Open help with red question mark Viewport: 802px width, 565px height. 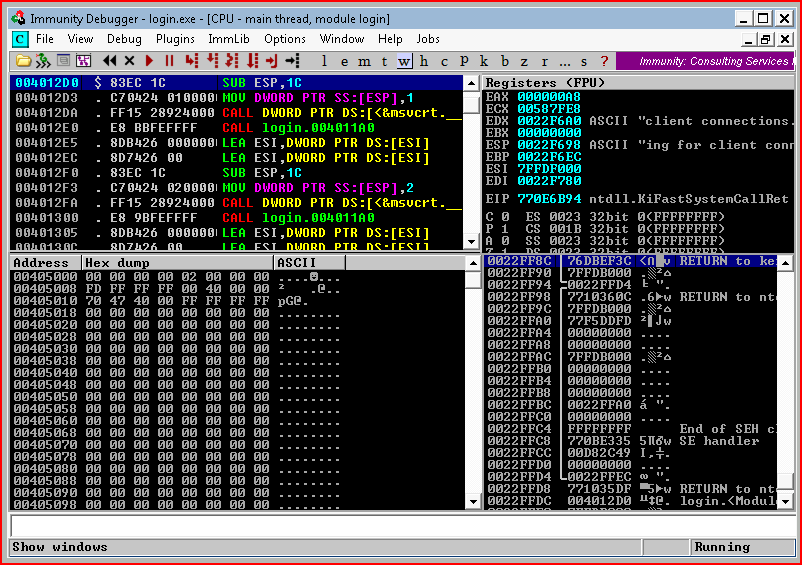click(605, 61)
